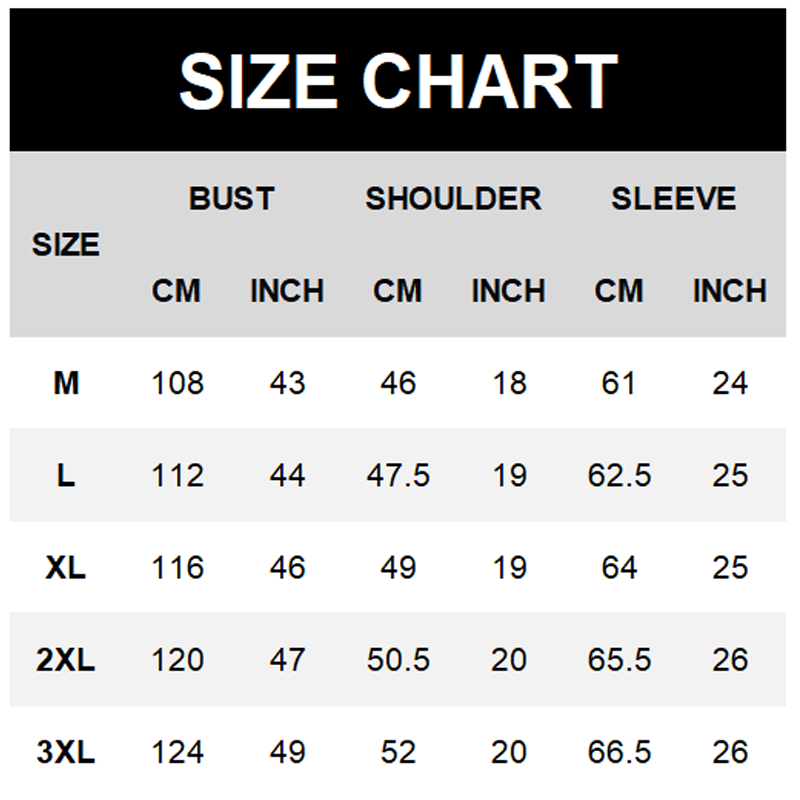Select the sleeve value 66.5 for 3XL

click(x=619, y=752)
